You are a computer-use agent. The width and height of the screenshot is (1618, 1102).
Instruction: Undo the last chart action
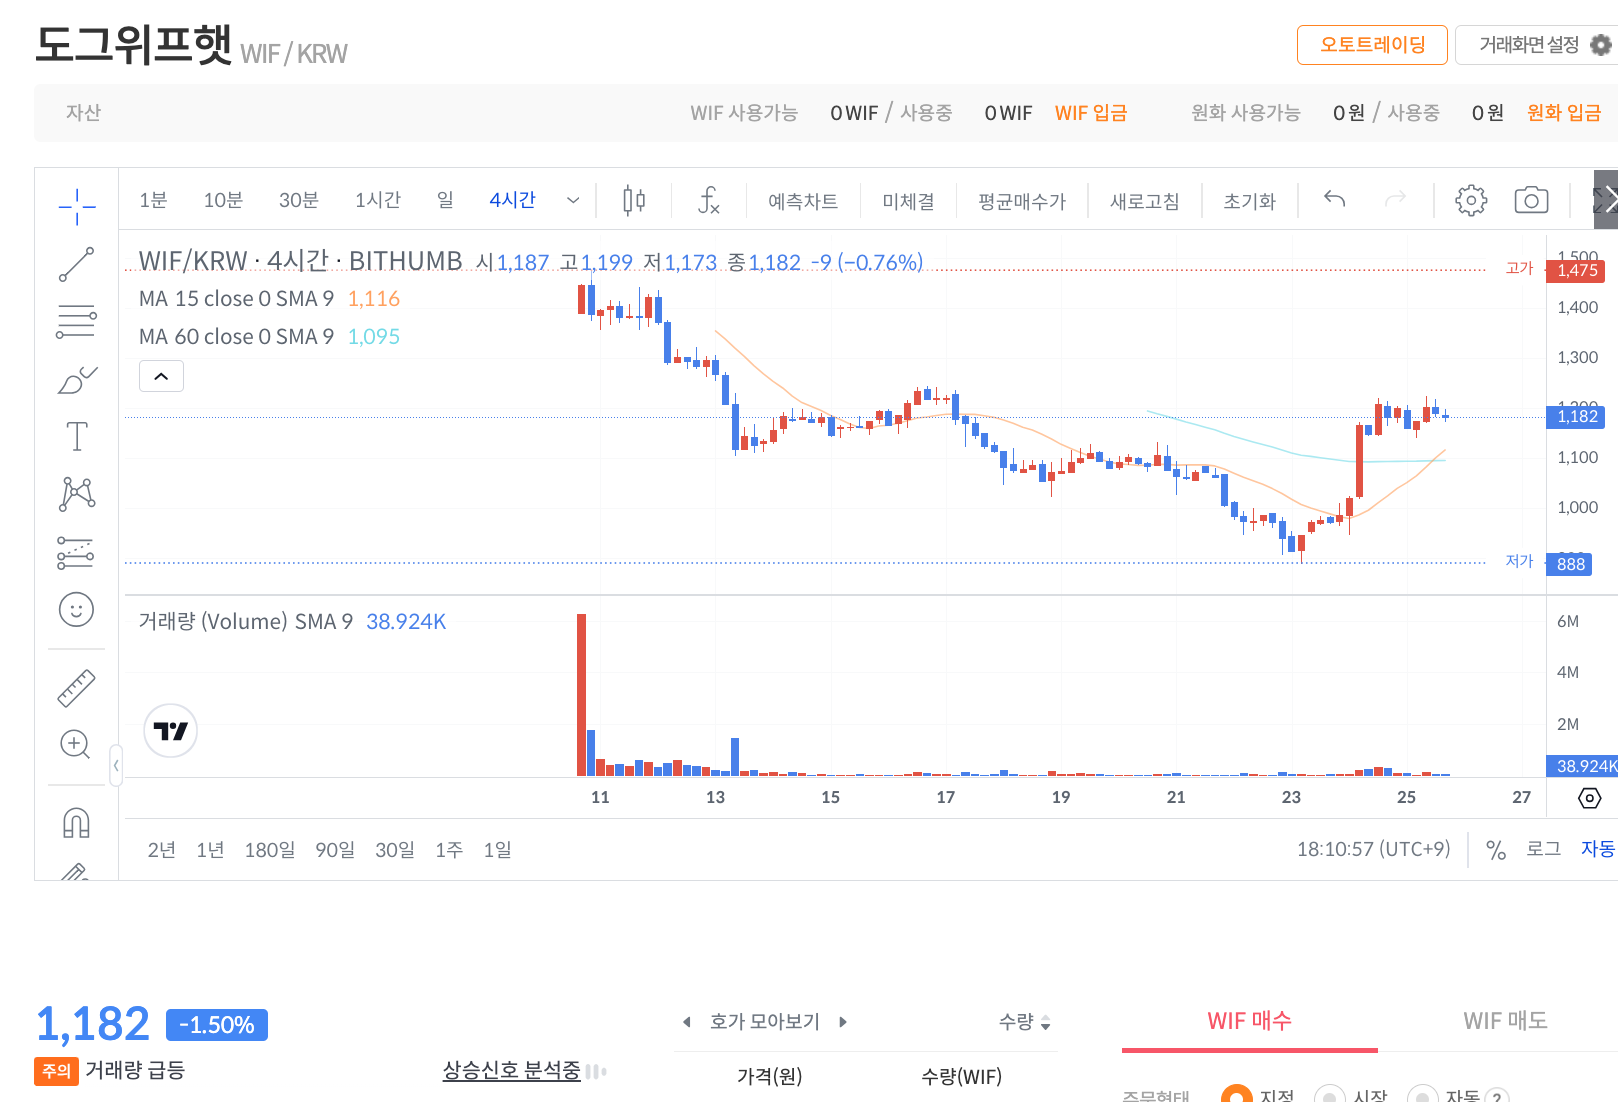1334,199
